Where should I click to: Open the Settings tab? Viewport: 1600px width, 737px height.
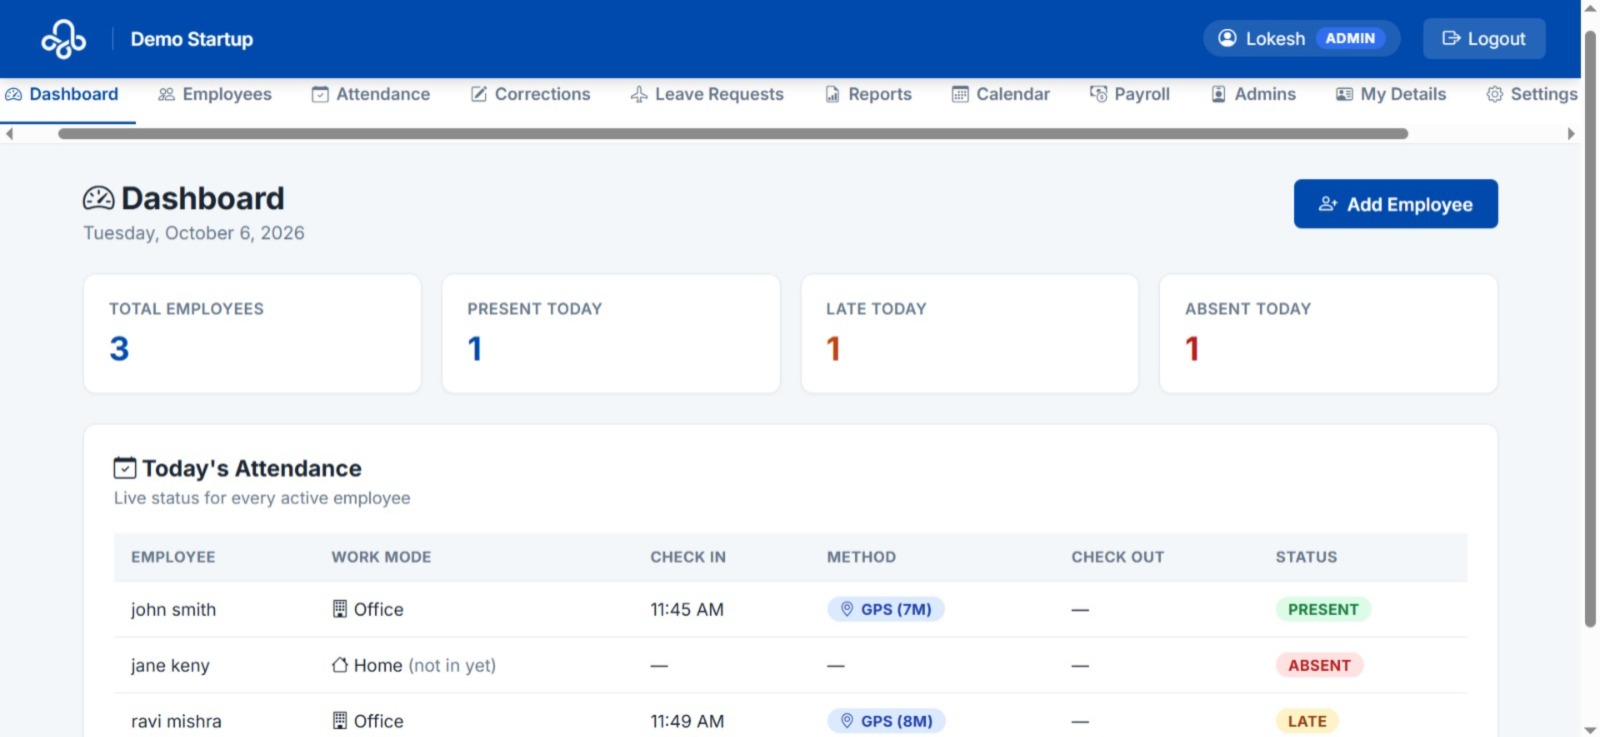tap(1532, 94)
